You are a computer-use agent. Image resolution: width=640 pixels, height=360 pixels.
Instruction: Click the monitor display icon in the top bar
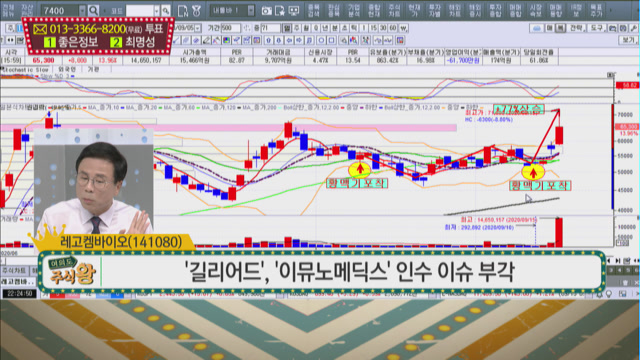pos(293,11)
